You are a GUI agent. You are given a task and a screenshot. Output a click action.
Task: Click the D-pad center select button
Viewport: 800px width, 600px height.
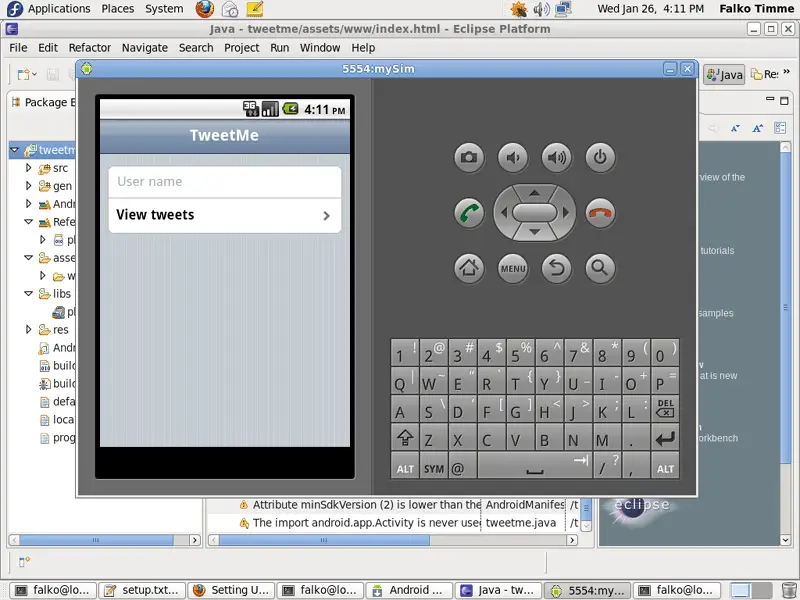point(534,212)
